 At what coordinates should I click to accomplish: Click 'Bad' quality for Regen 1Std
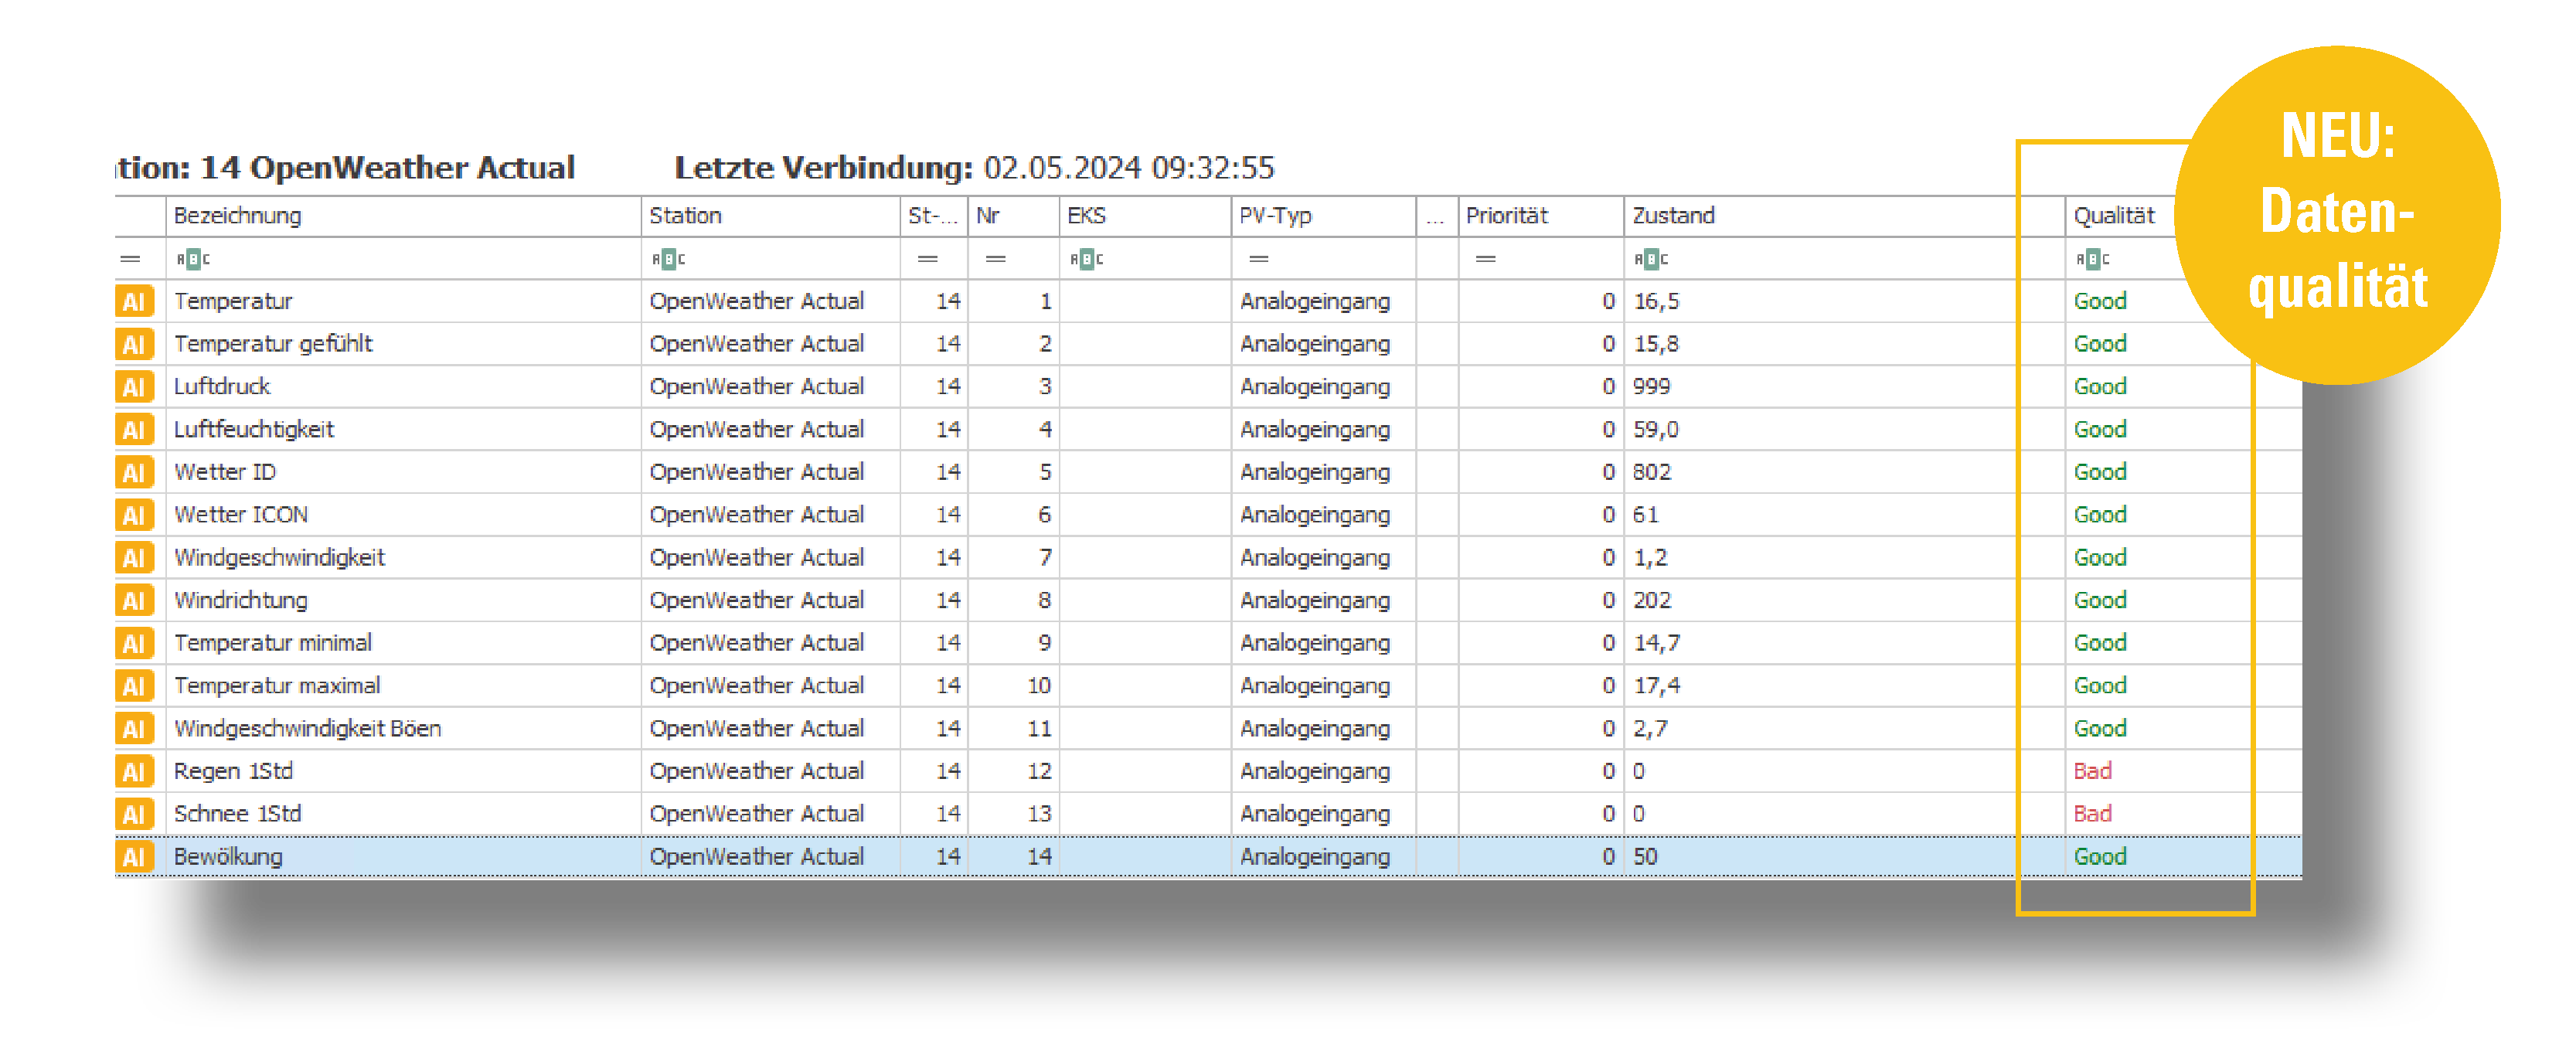pyautogui.click(x=2093, y=771)
